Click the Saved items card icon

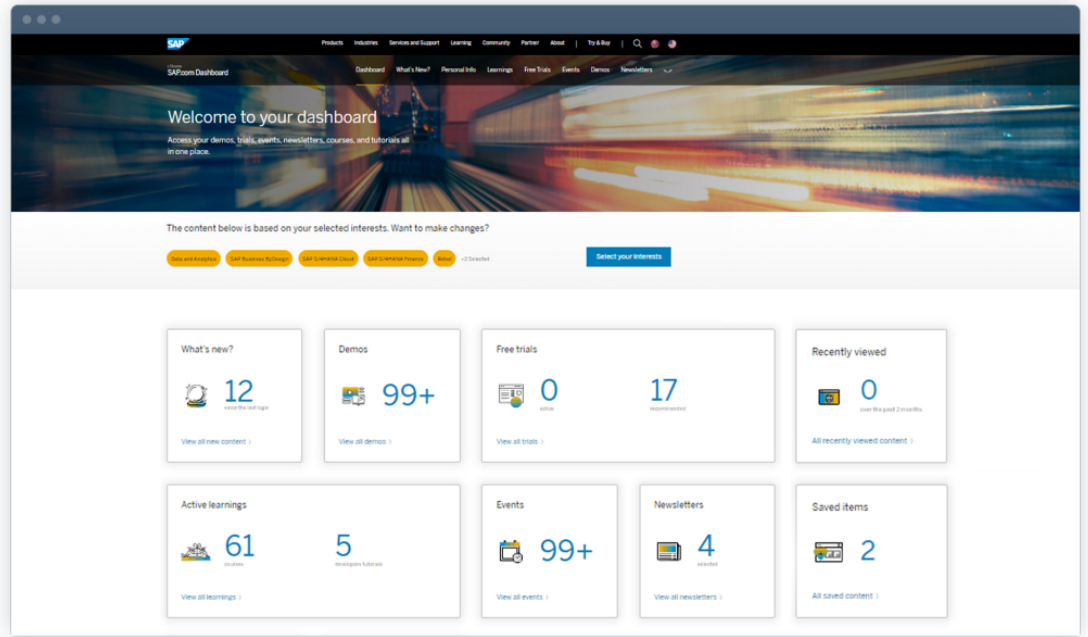tap(828, 552)
